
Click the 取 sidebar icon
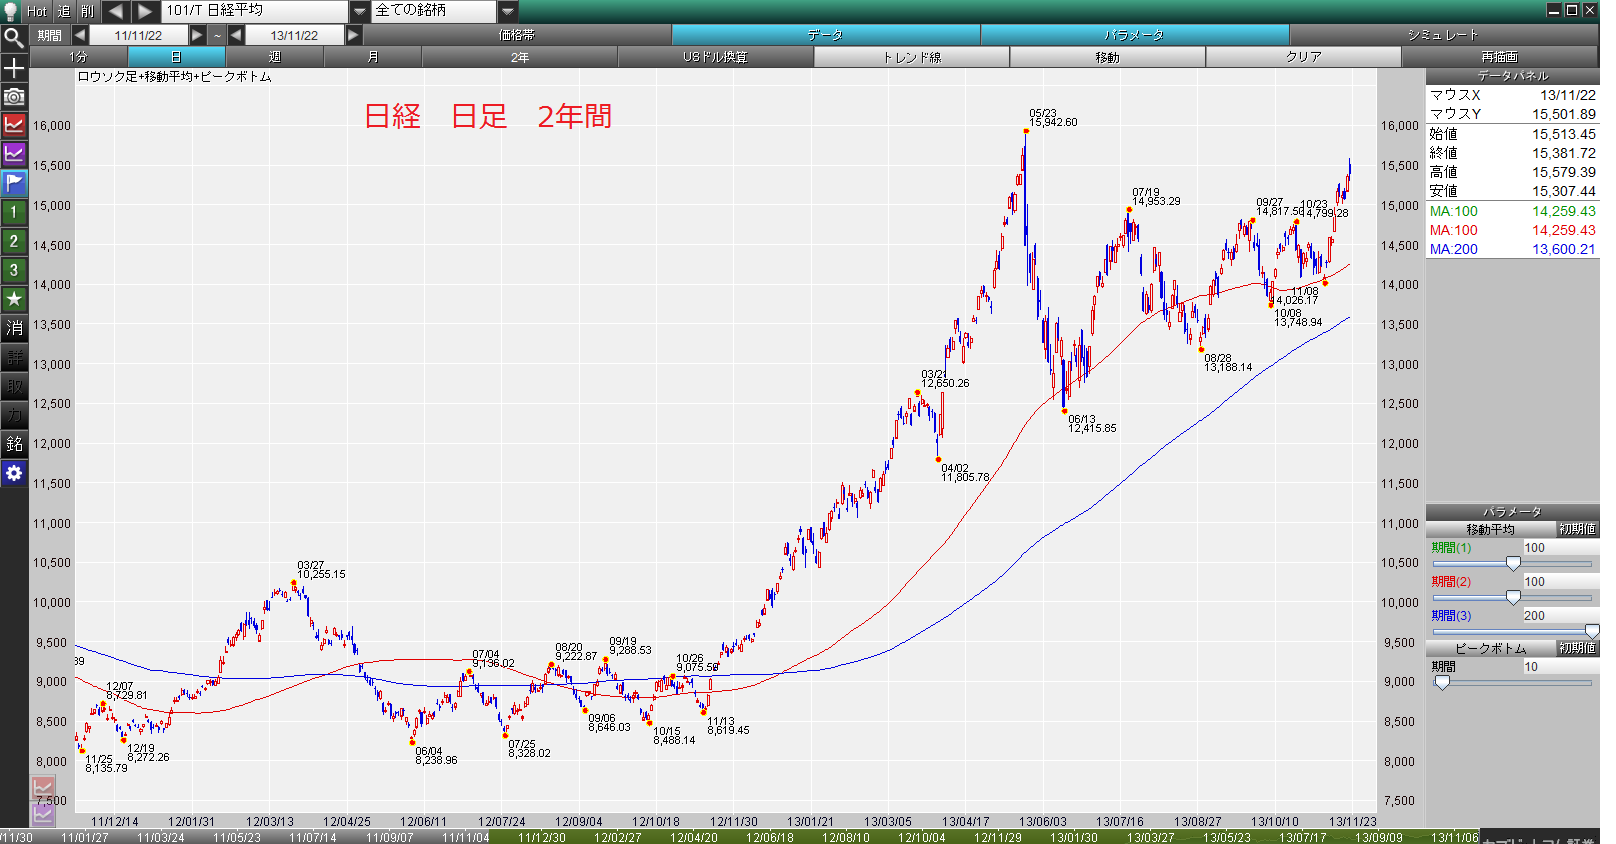pyautogui.click(x=14, y=386)
